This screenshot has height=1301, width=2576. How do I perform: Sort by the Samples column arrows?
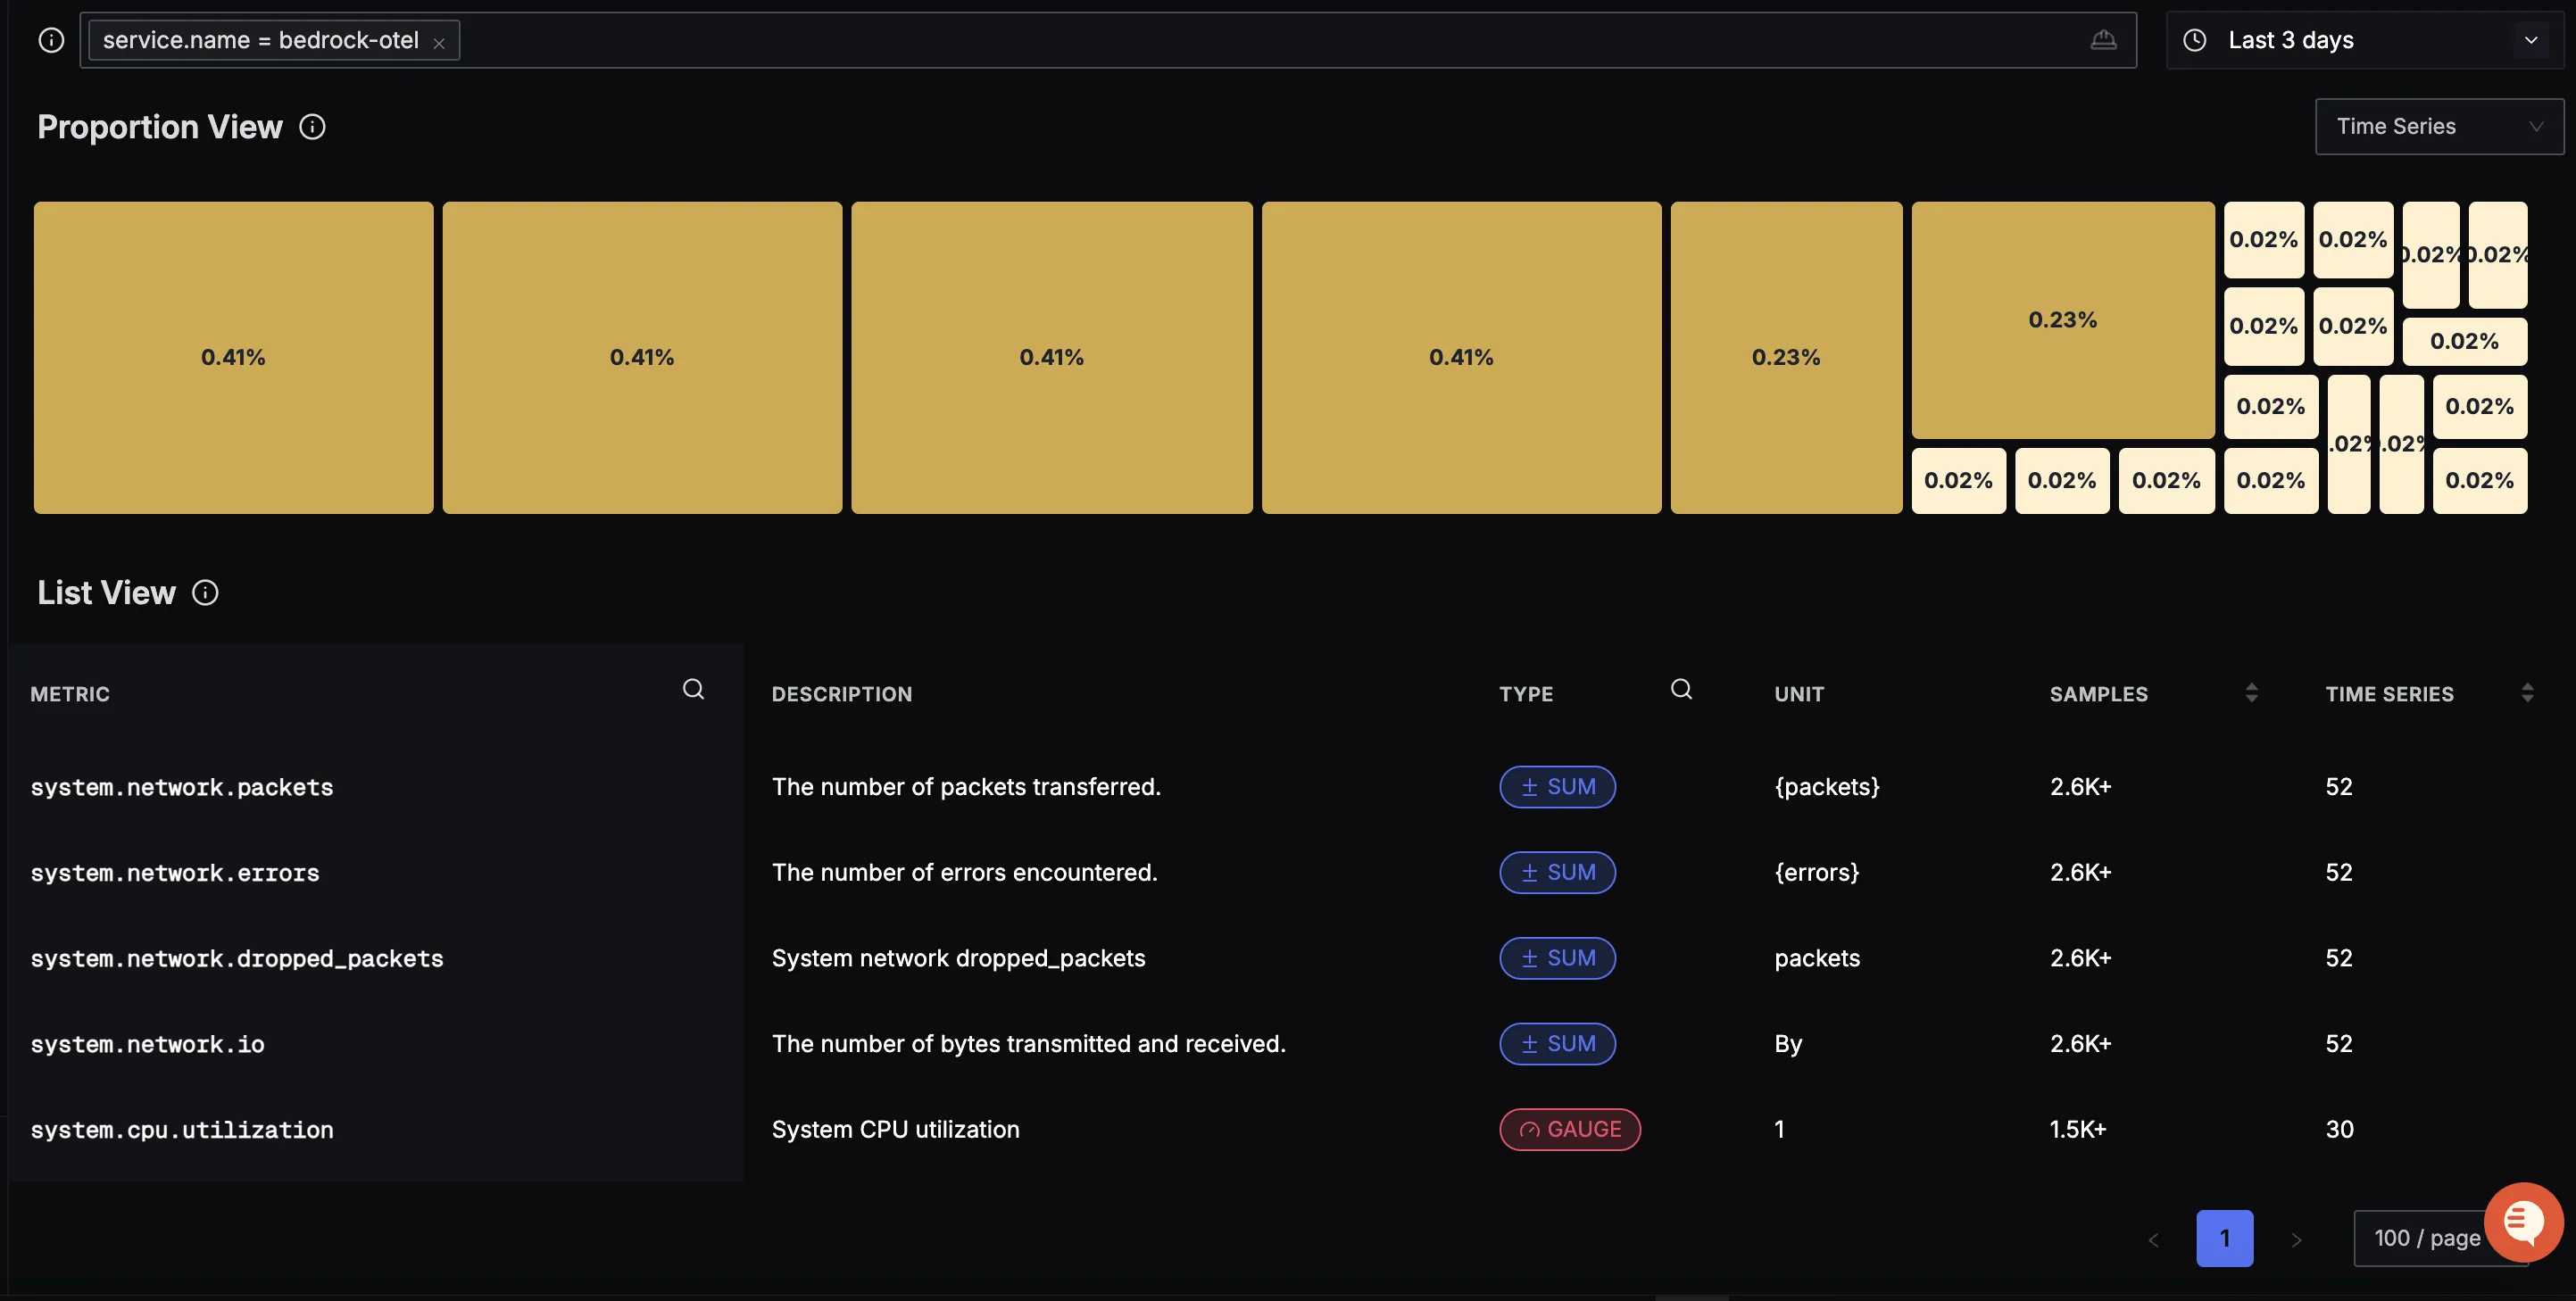point(2251,693)
